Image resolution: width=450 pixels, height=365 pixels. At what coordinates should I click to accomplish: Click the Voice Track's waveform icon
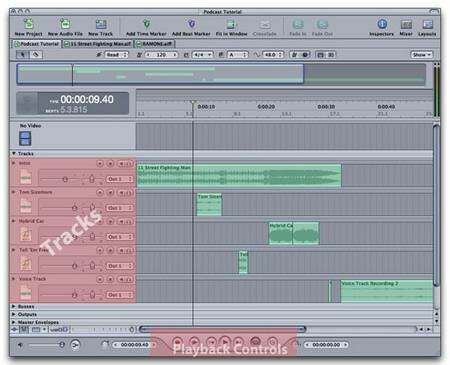tap(26, 293)
